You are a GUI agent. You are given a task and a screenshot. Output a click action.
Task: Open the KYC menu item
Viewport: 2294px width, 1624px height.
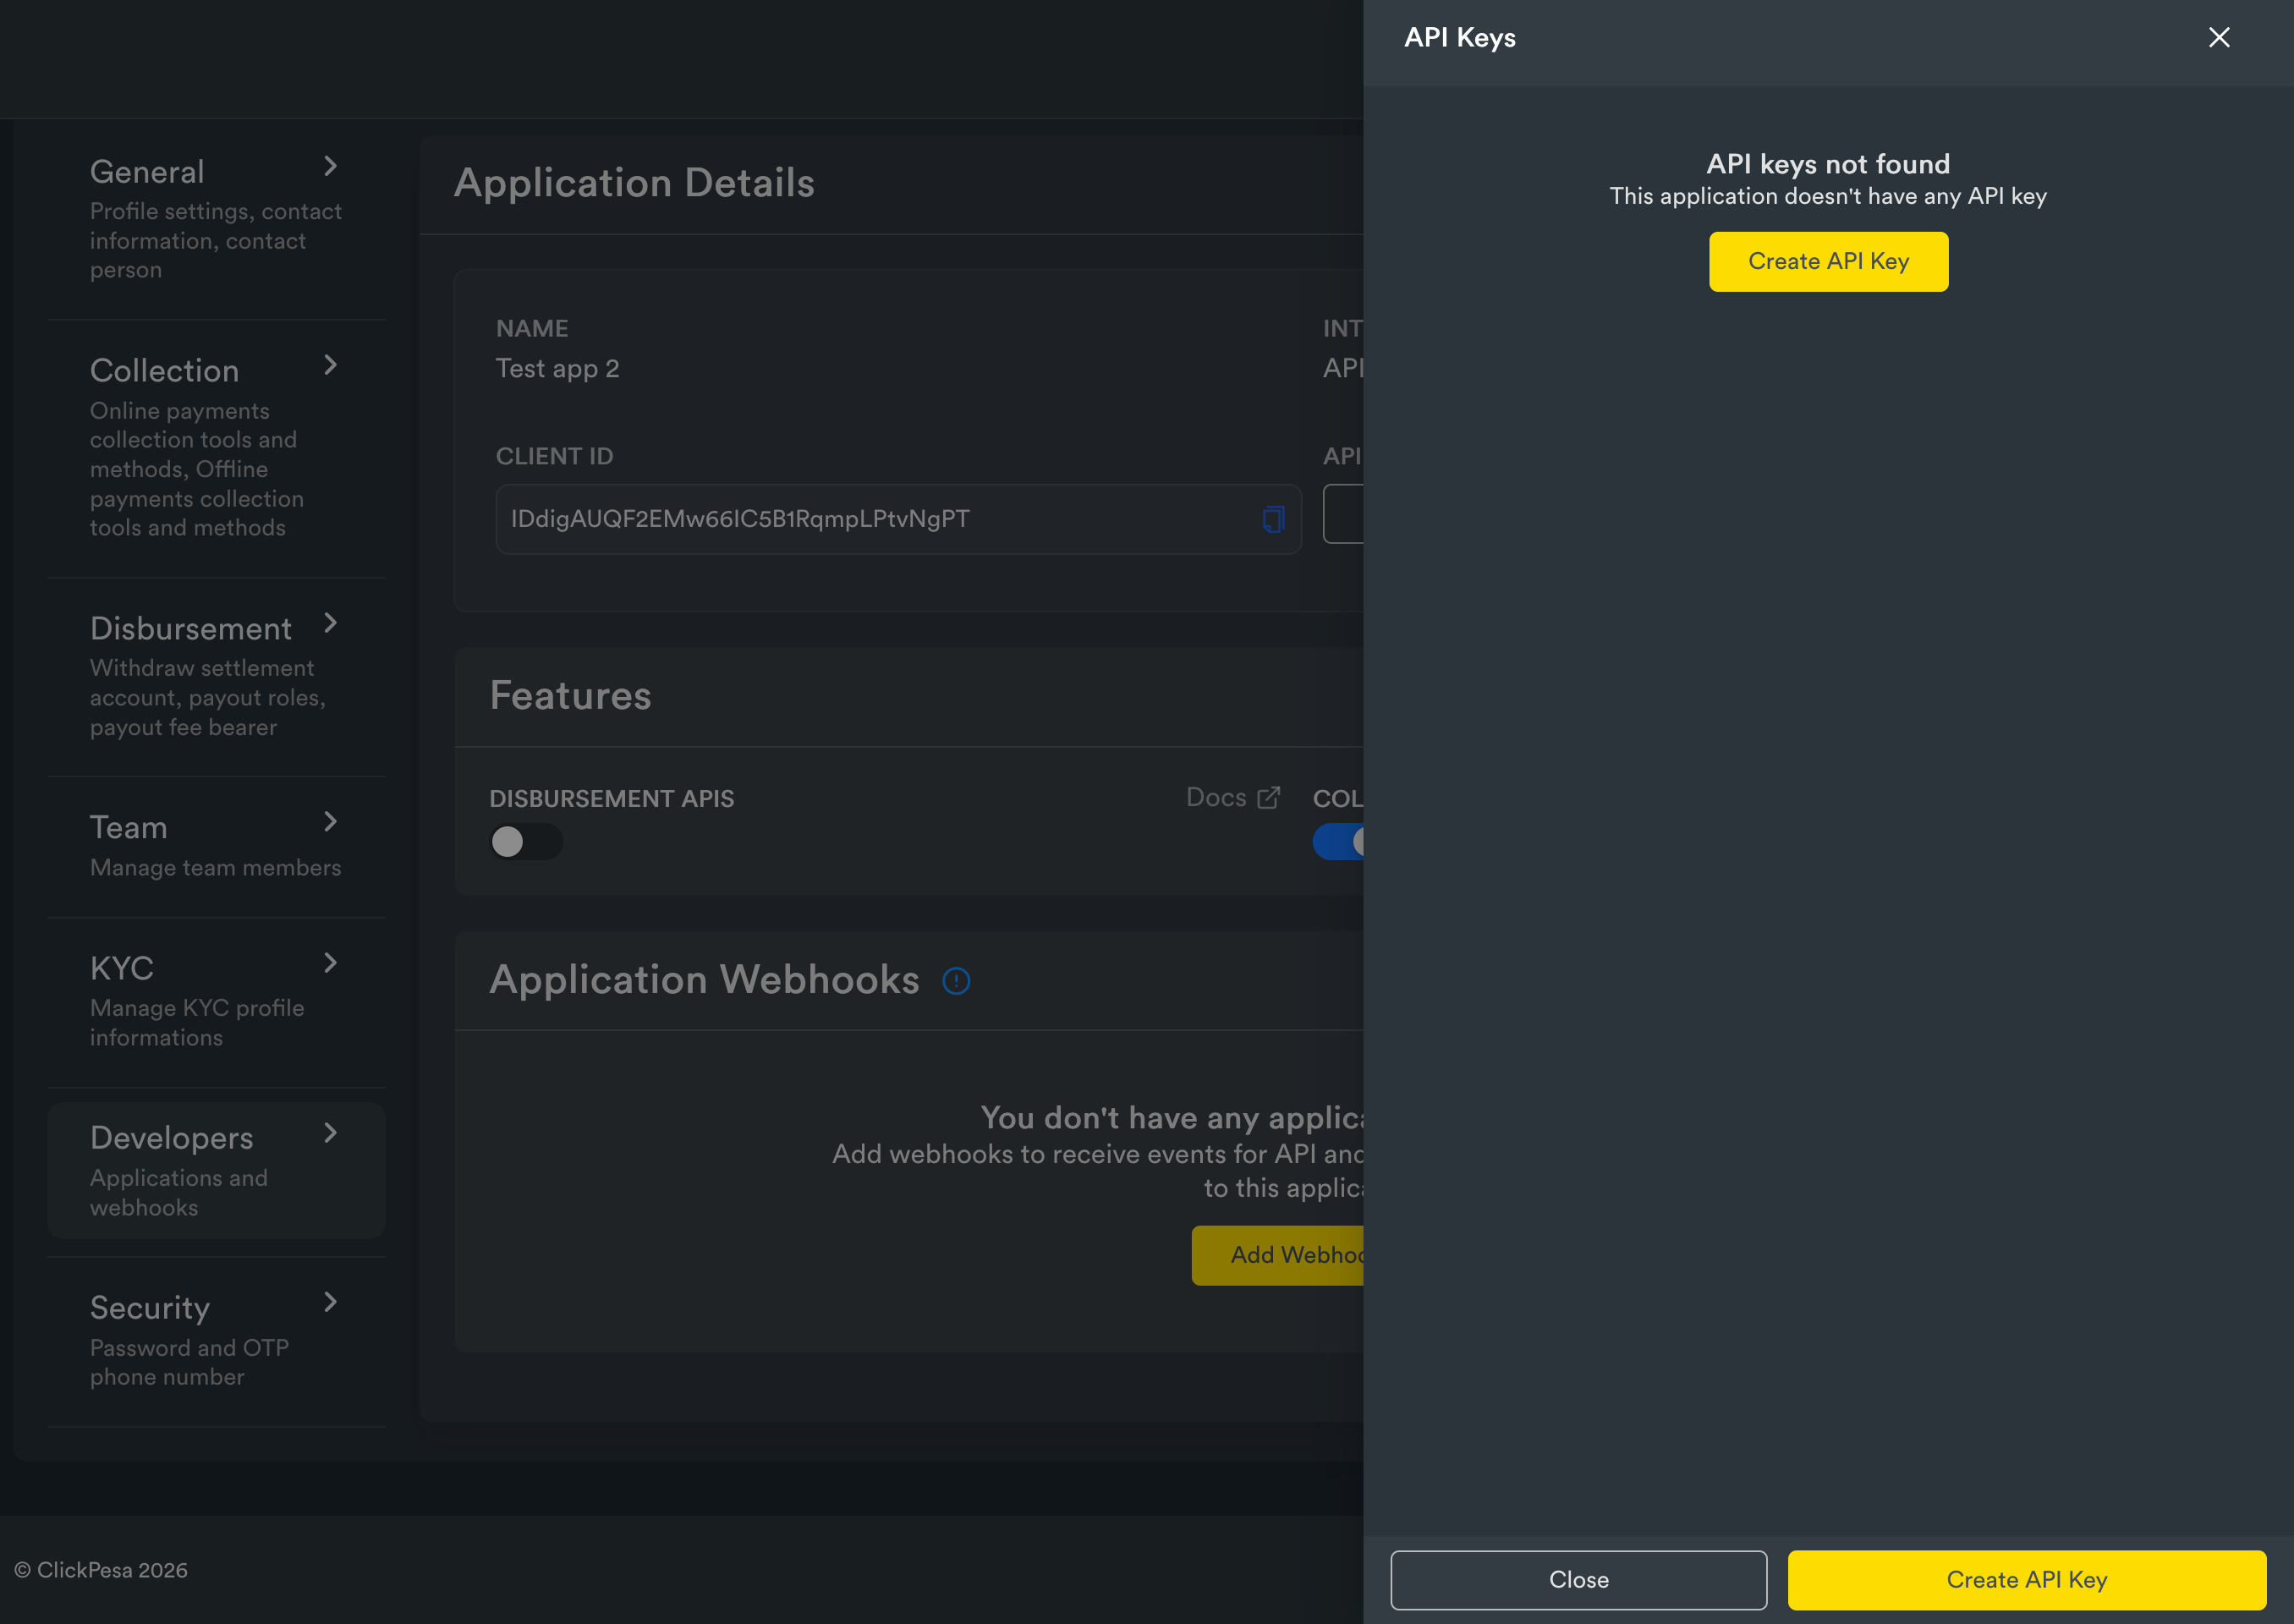click(216, 1002)
